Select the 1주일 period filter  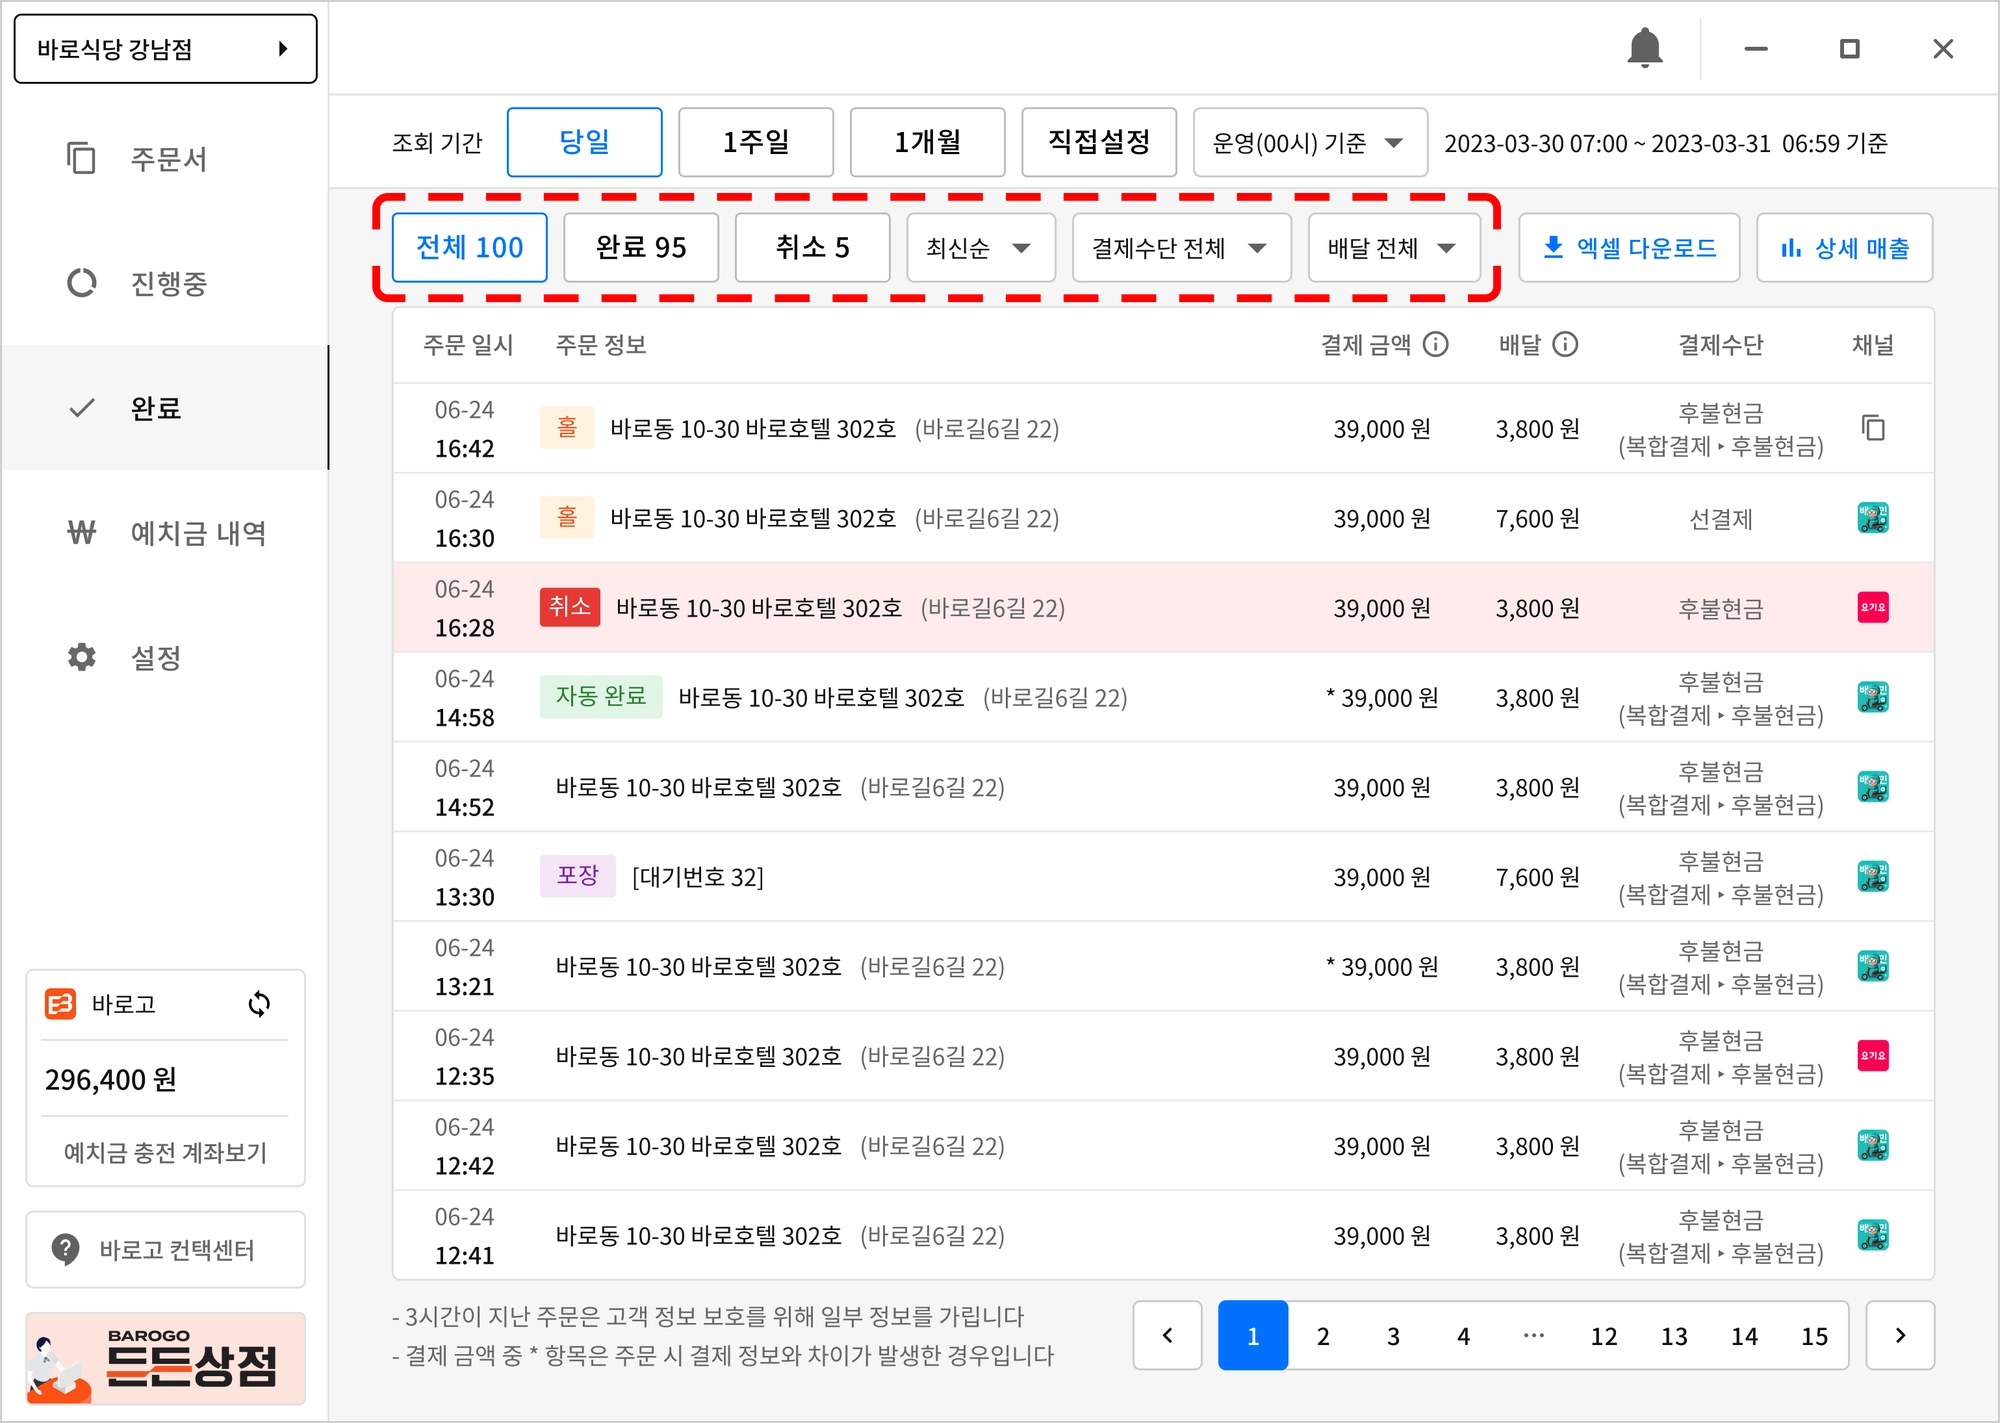click(x=756, y=142)
